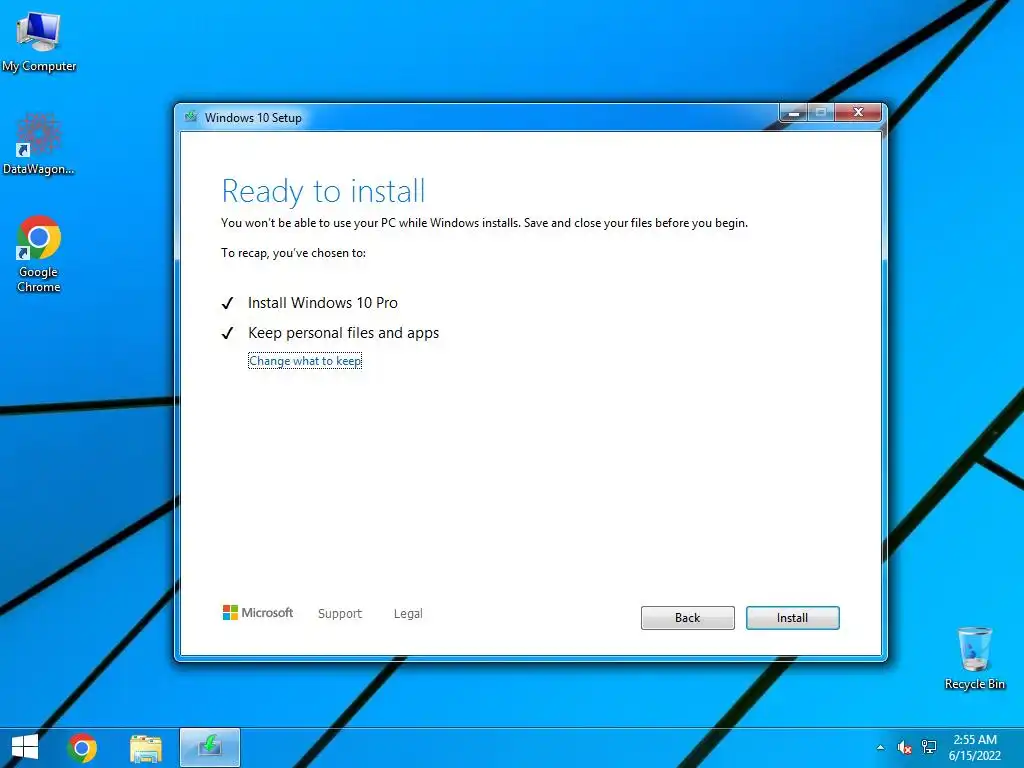Click the muted volume tray icon
This screenshot has width=1024, height=768.
pyautogui.click(x=904, y=748)
